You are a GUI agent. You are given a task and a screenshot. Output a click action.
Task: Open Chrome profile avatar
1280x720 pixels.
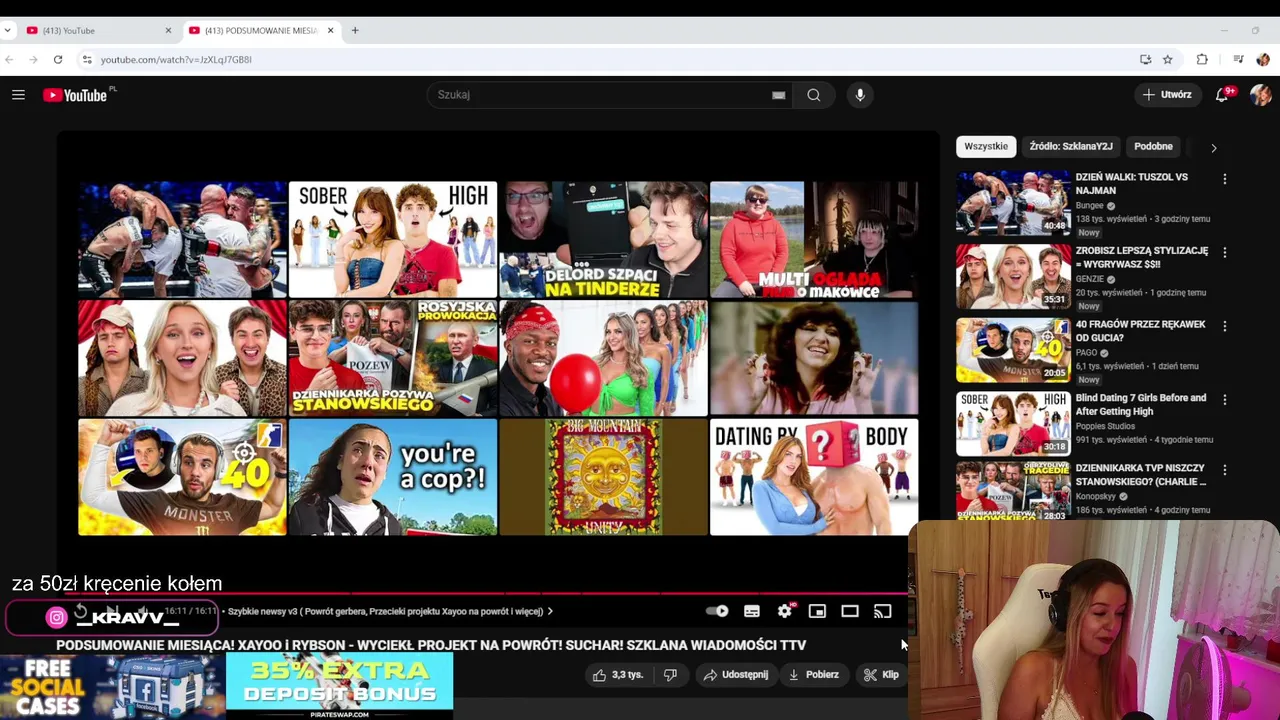1263,60
